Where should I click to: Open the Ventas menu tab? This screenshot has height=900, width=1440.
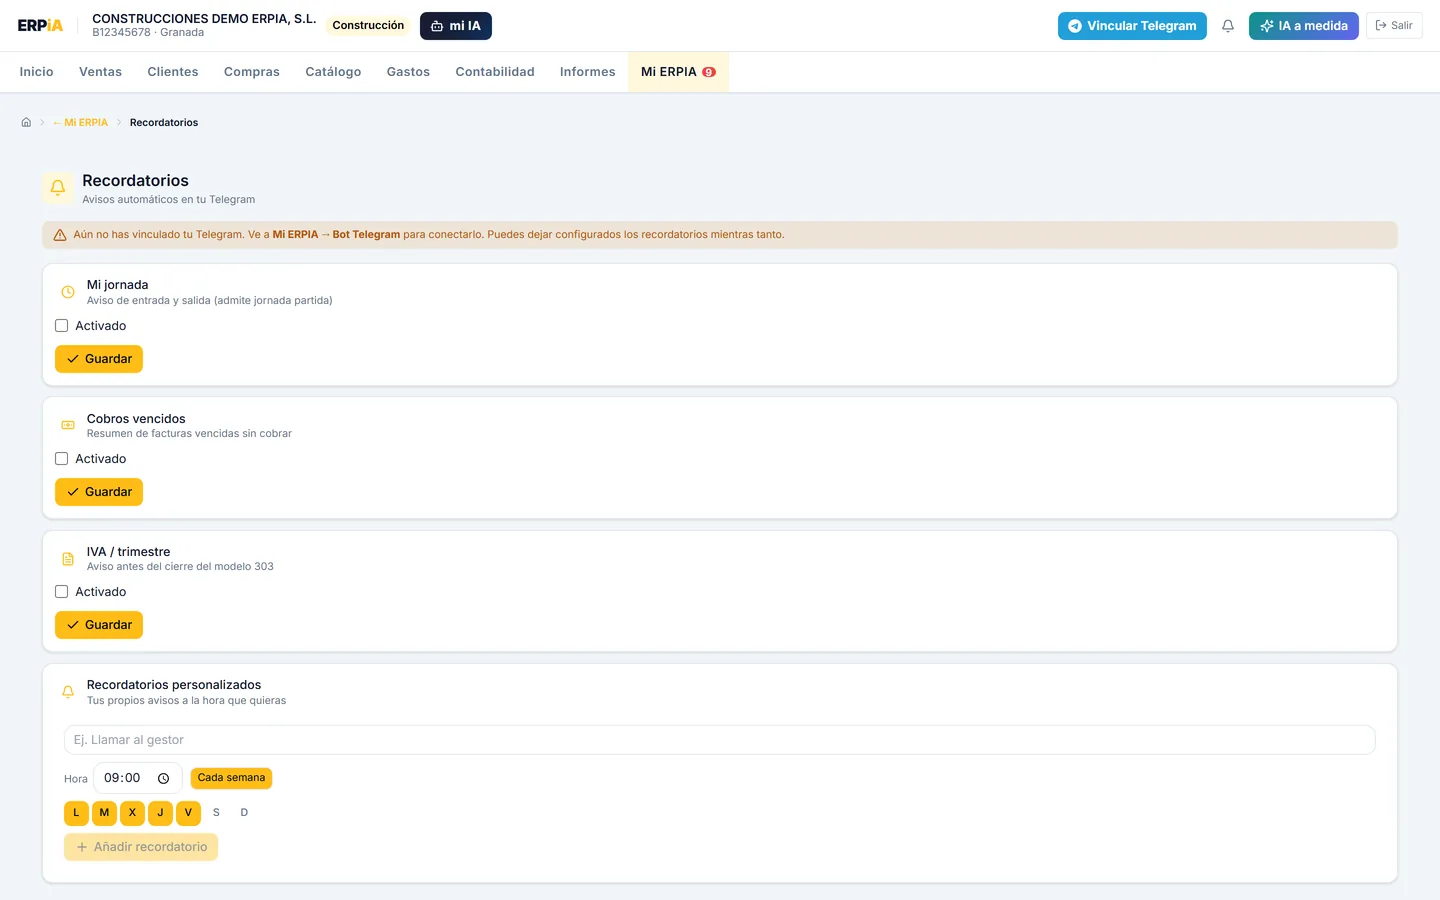(x=100, y=72)
